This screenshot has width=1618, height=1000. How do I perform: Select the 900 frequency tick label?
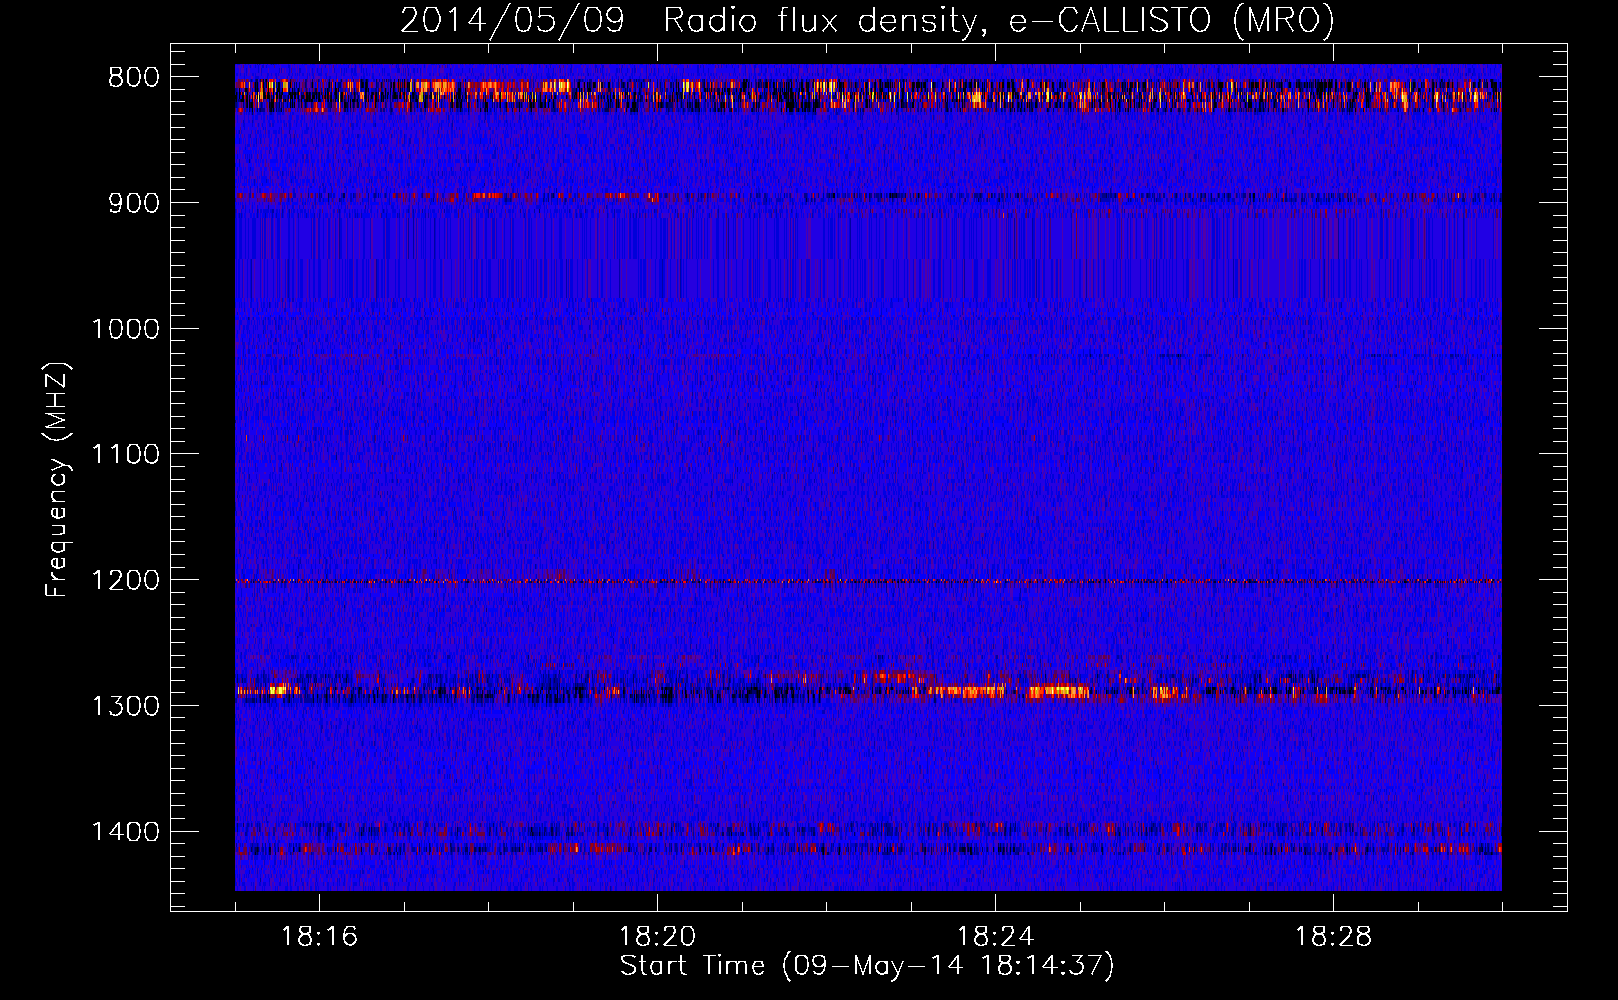[x=134, y=203]
